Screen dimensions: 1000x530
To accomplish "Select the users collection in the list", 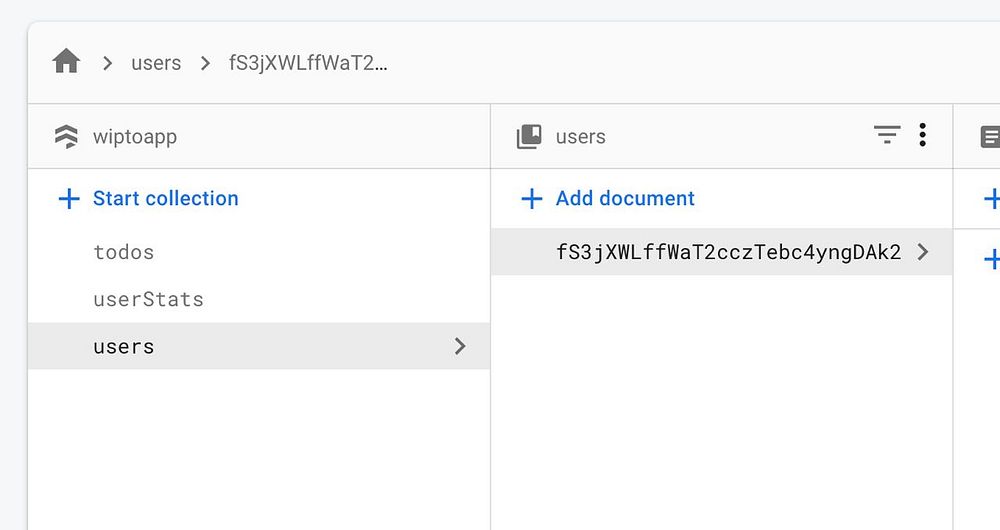I will [124, 347].
